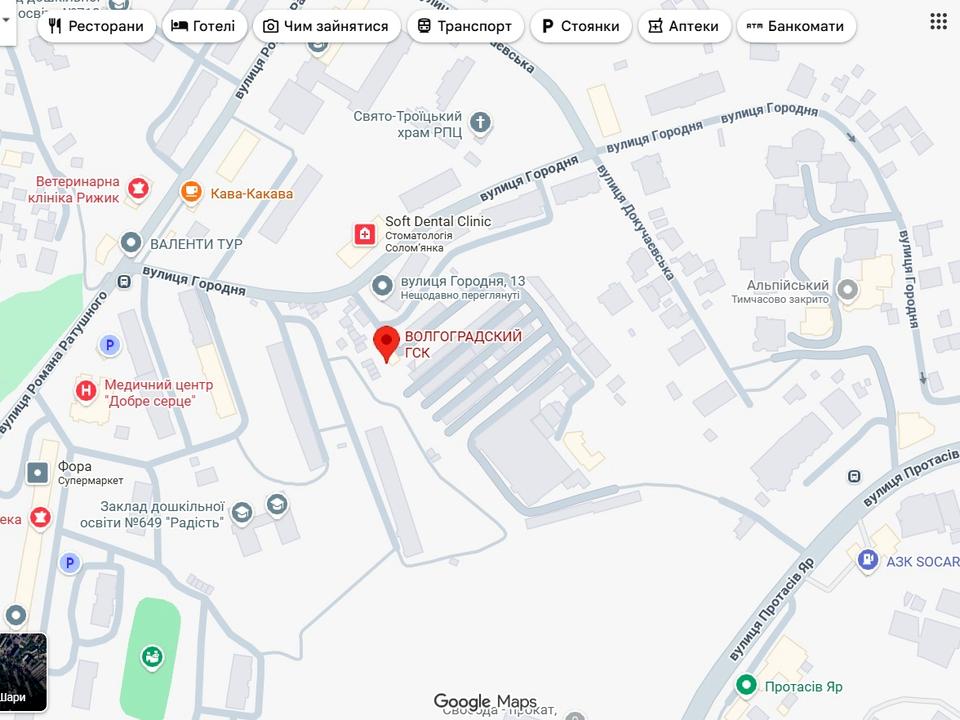Select the Soft Dental Clinic marker icon
Screen dimensions: 960x720
tap(365, 234)
